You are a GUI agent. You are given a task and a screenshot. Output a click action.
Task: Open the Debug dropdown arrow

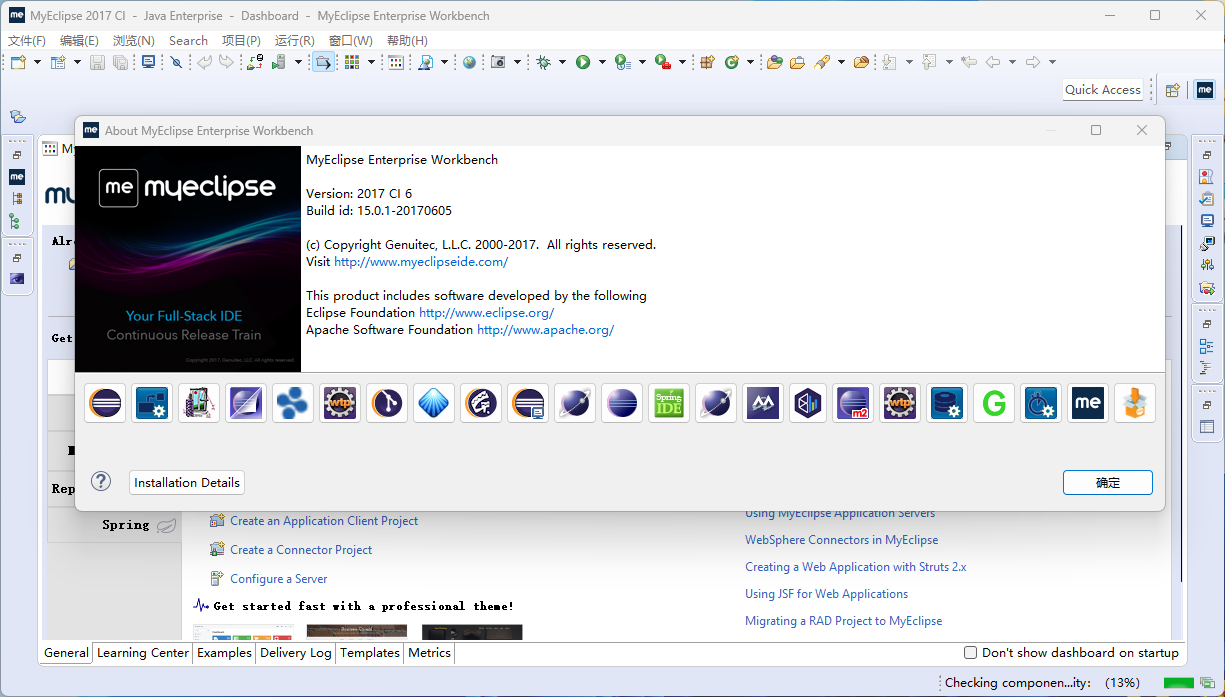click(562, 62)
